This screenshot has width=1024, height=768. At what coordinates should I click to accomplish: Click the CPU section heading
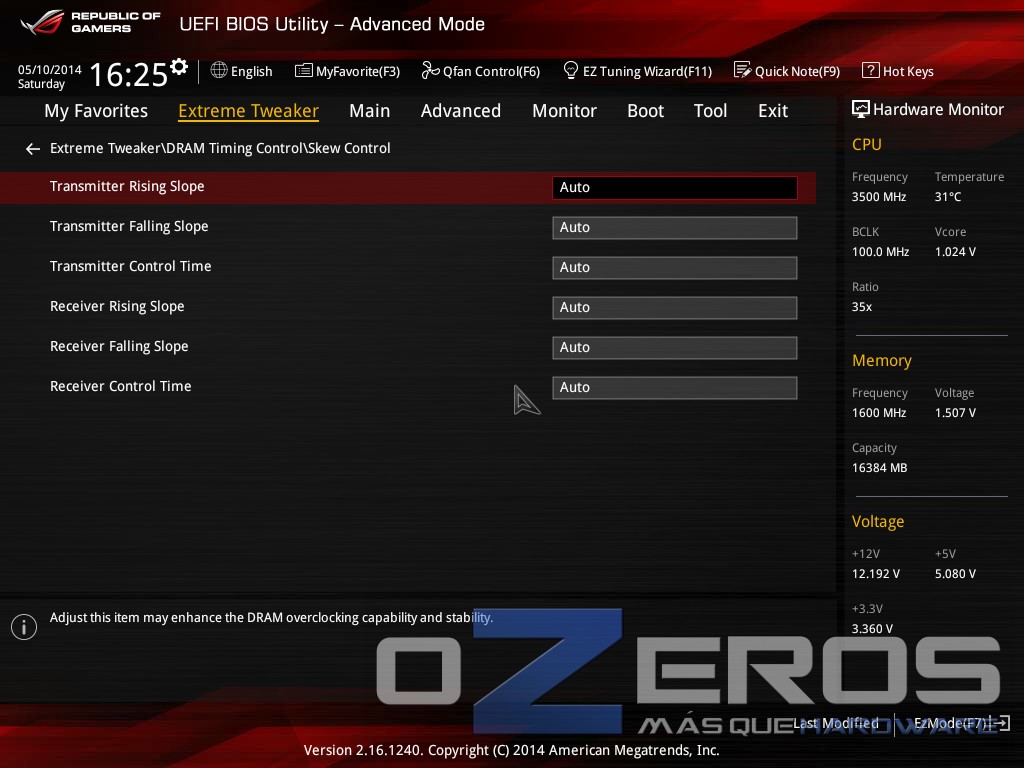[867, 144]
